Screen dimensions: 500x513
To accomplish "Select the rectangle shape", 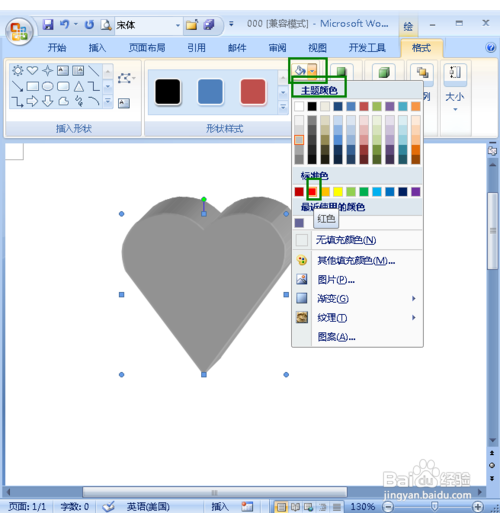I will coord(32,87).
